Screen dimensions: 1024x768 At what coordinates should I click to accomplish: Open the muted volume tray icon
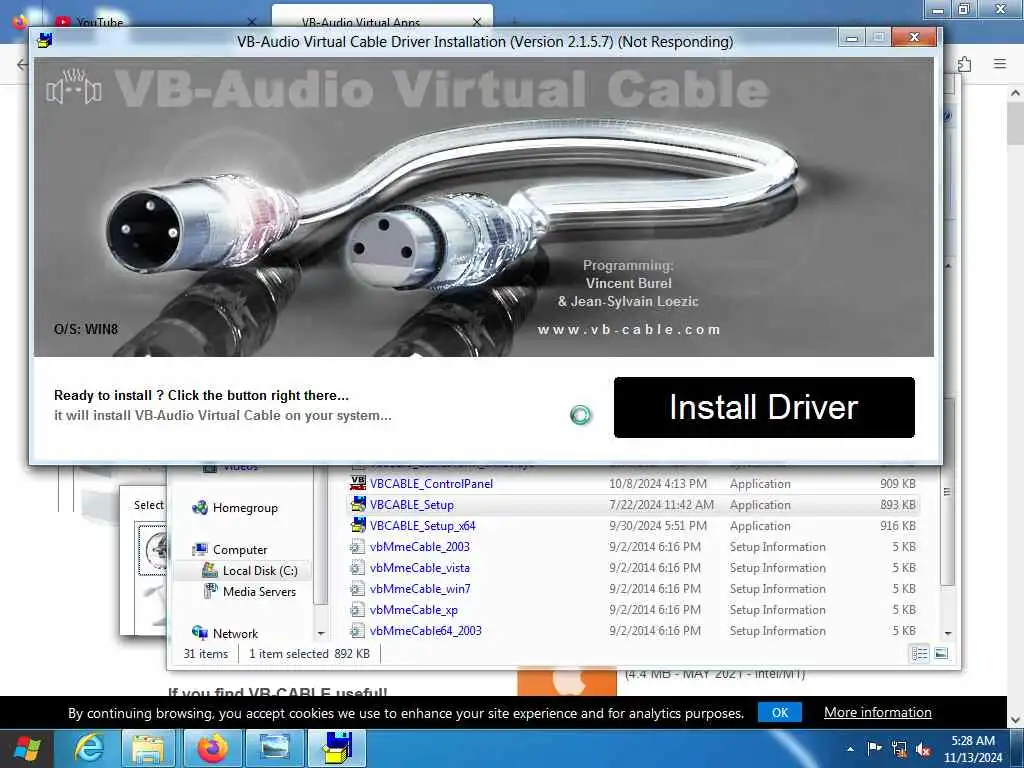click(x=923, y=749)
